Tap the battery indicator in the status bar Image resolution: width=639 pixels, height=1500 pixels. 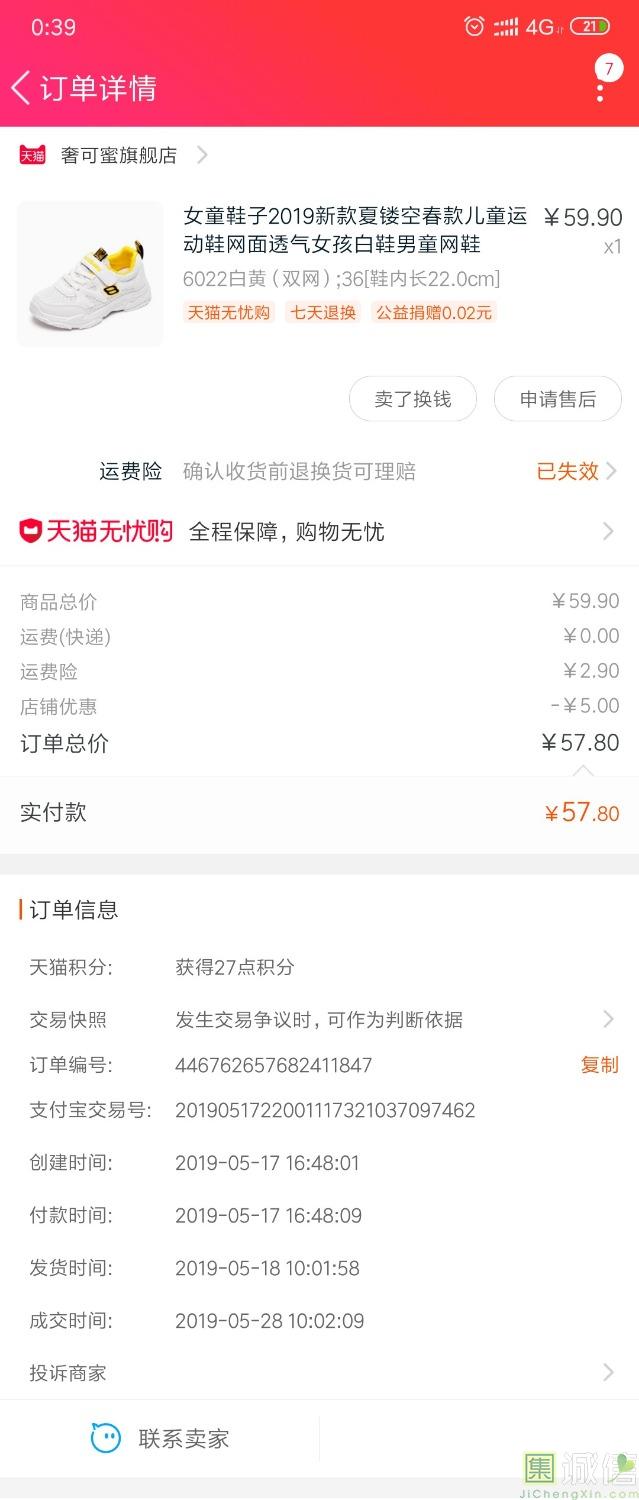pos(590,27)
